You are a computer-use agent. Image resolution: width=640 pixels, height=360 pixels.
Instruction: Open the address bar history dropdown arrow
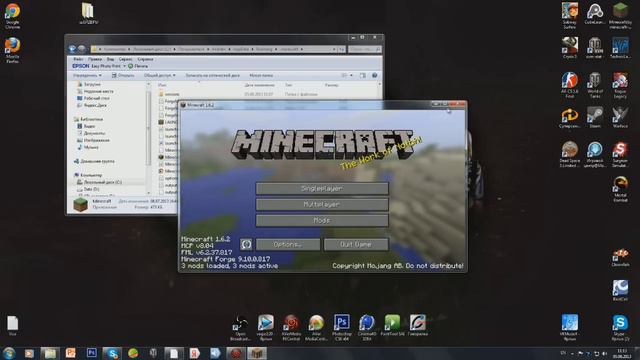coord(334,49)
